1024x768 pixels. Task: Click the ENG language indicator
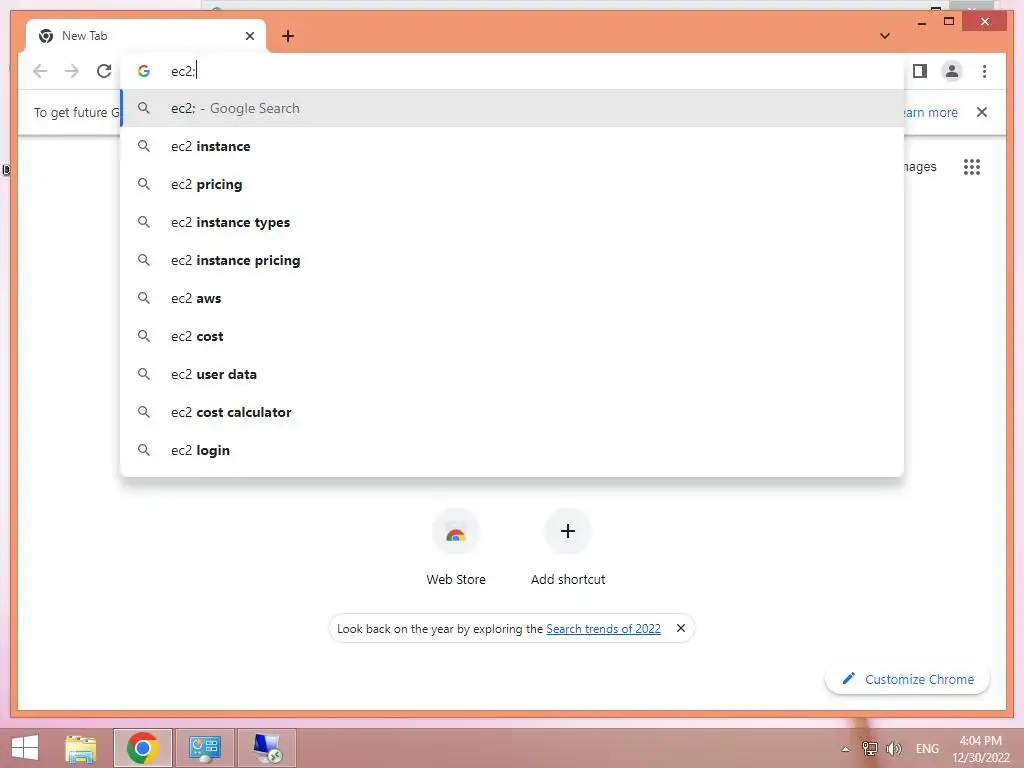927,749
